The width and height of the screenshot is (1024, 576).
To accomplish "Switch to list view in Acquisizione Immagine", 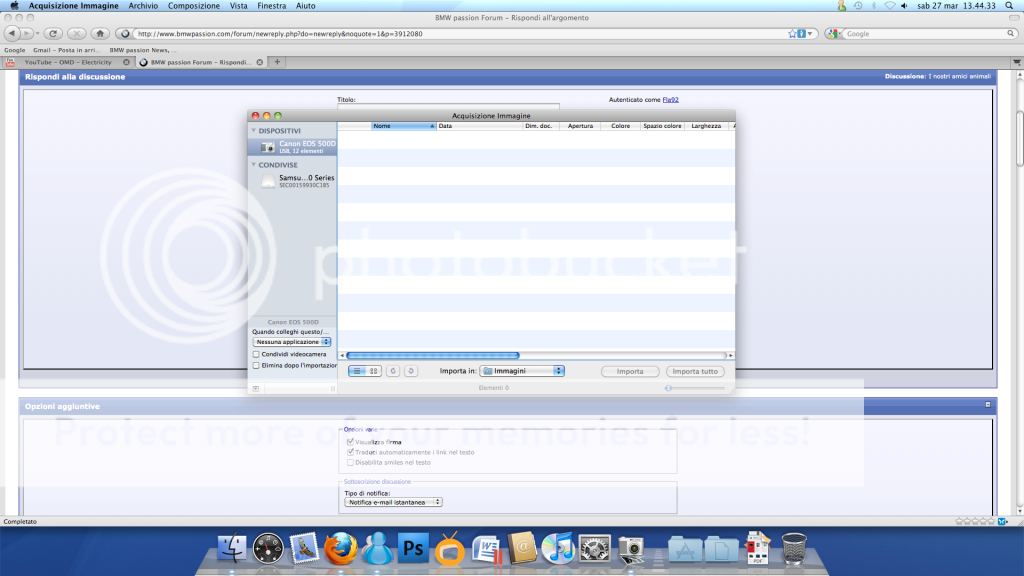I will [358, 371].
